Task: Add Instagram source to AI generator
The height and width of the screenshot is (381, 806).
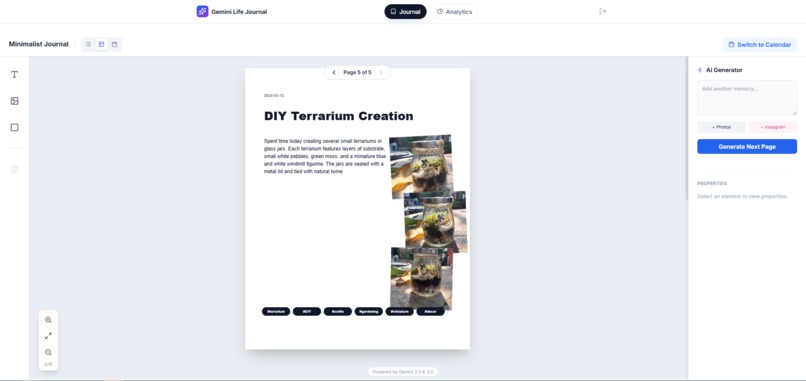Action: [773, 127]
